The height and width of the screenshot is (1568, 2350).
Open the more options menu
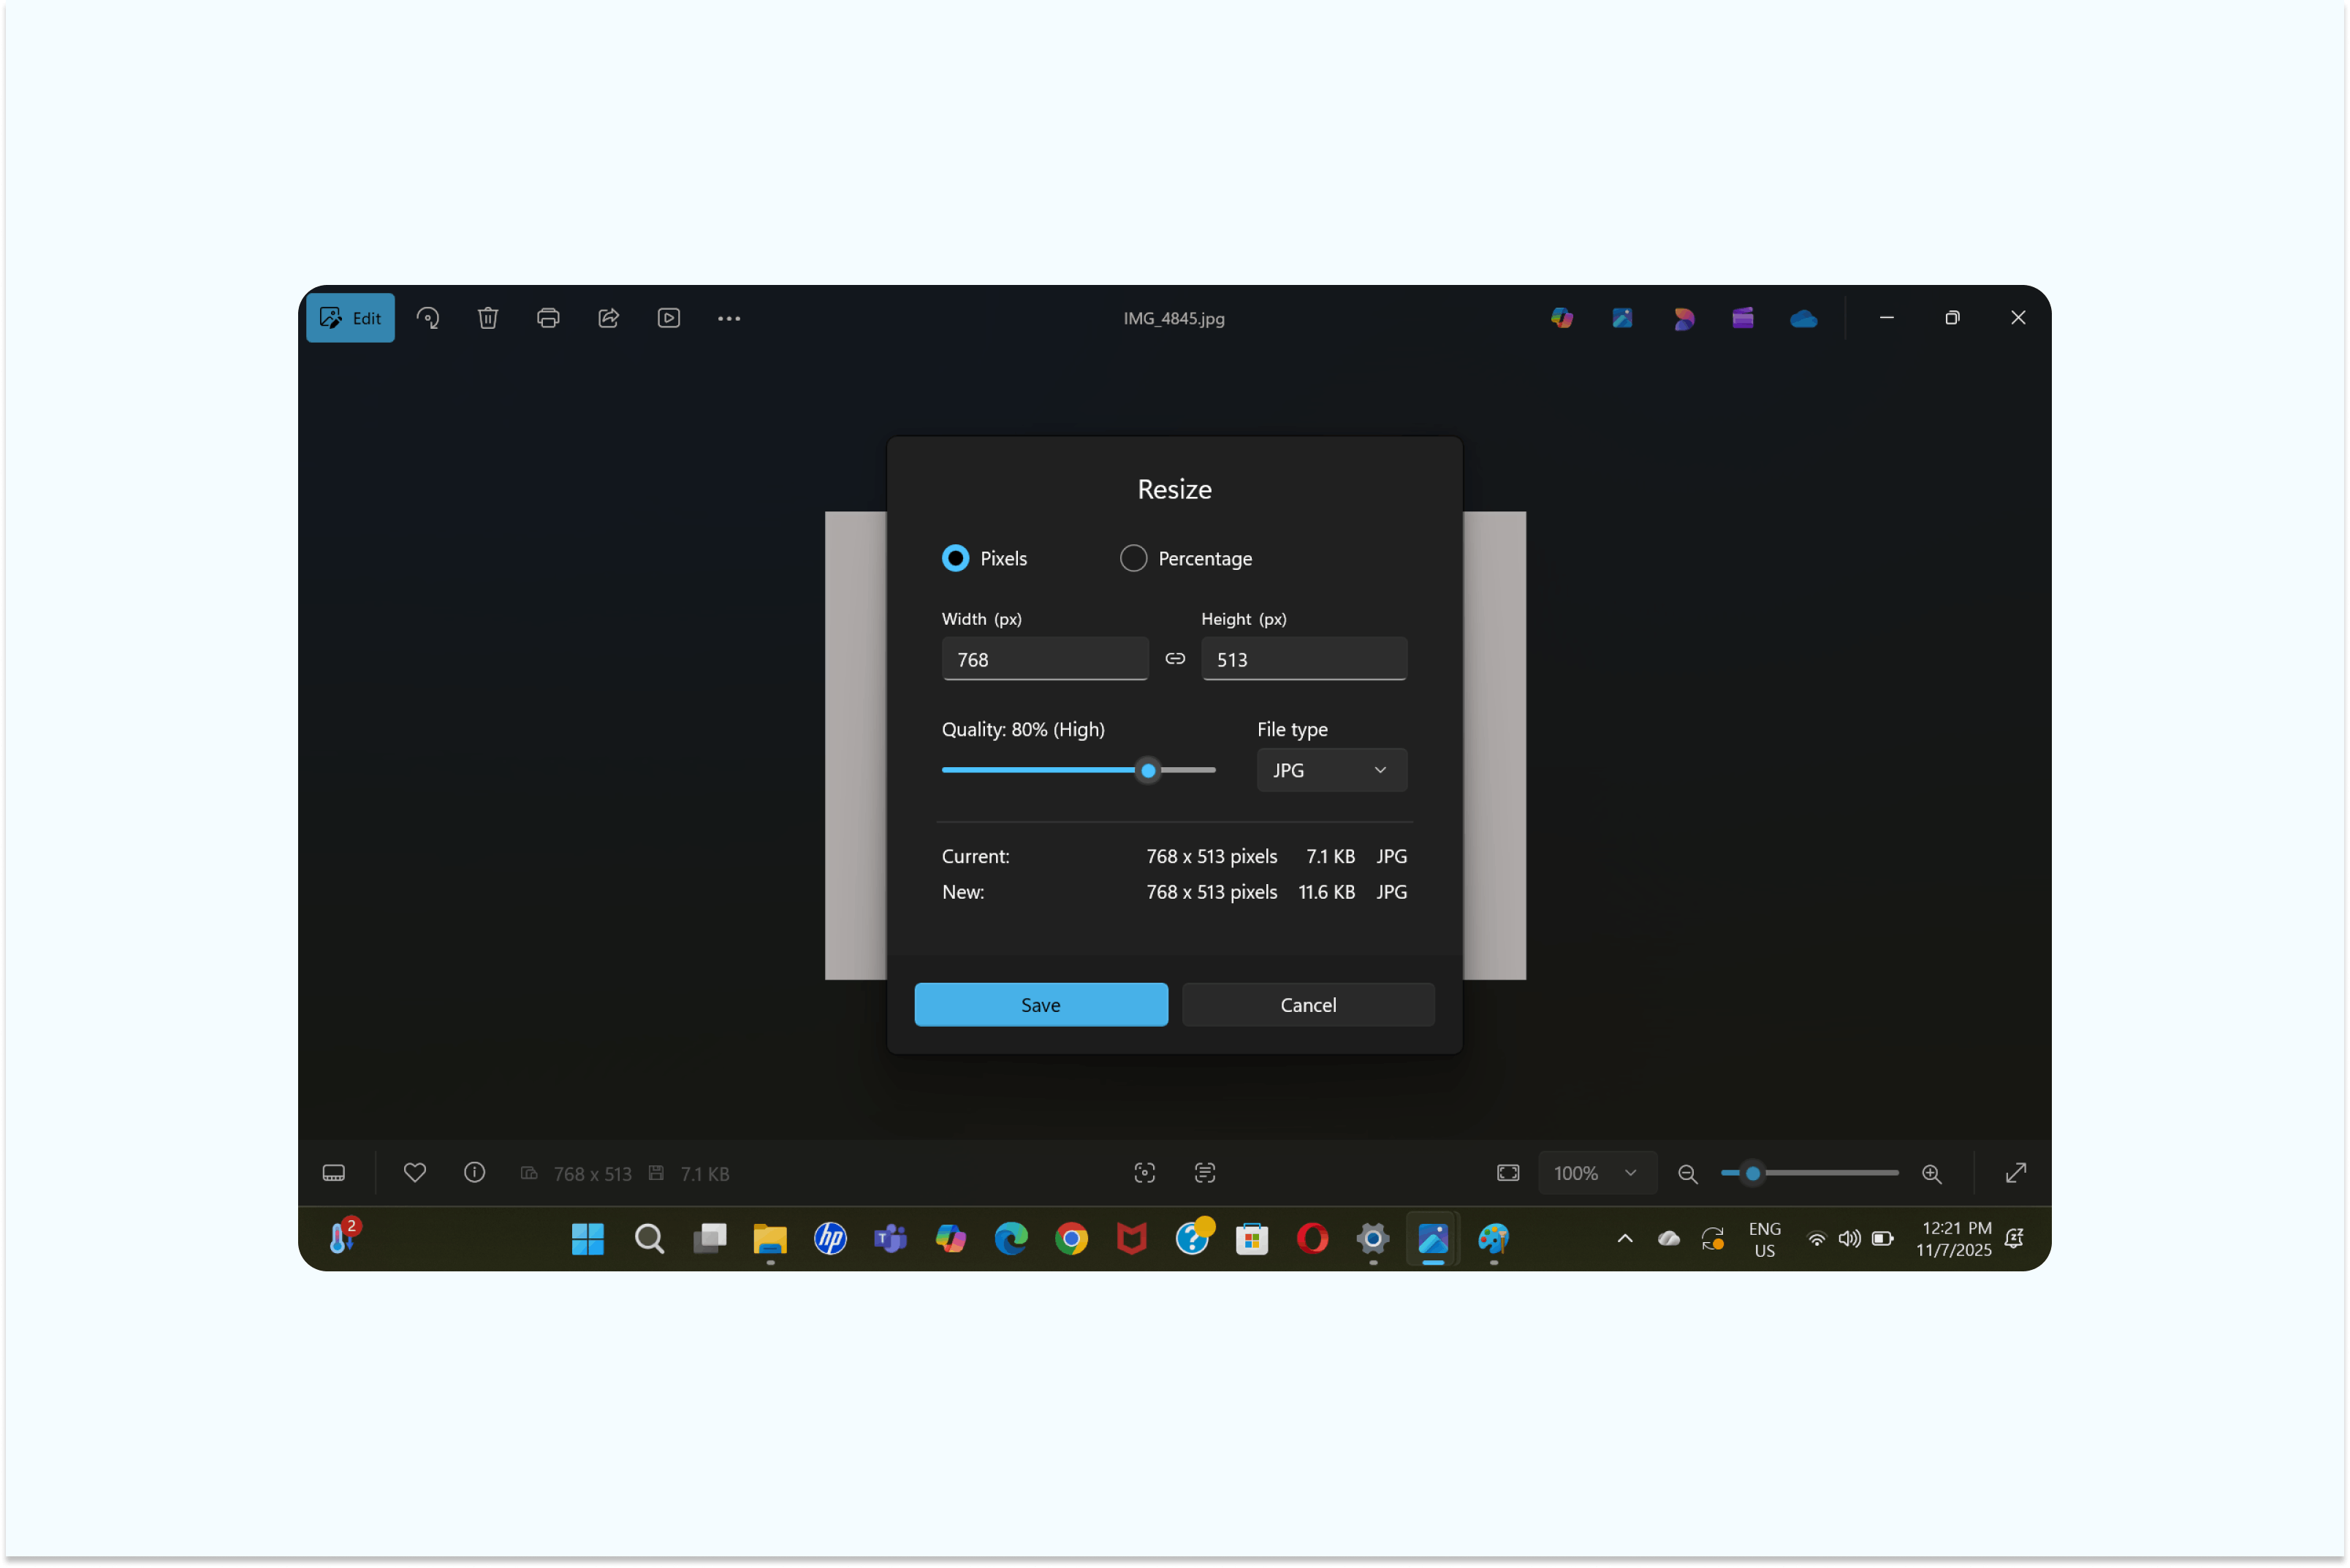click(729, 318)
